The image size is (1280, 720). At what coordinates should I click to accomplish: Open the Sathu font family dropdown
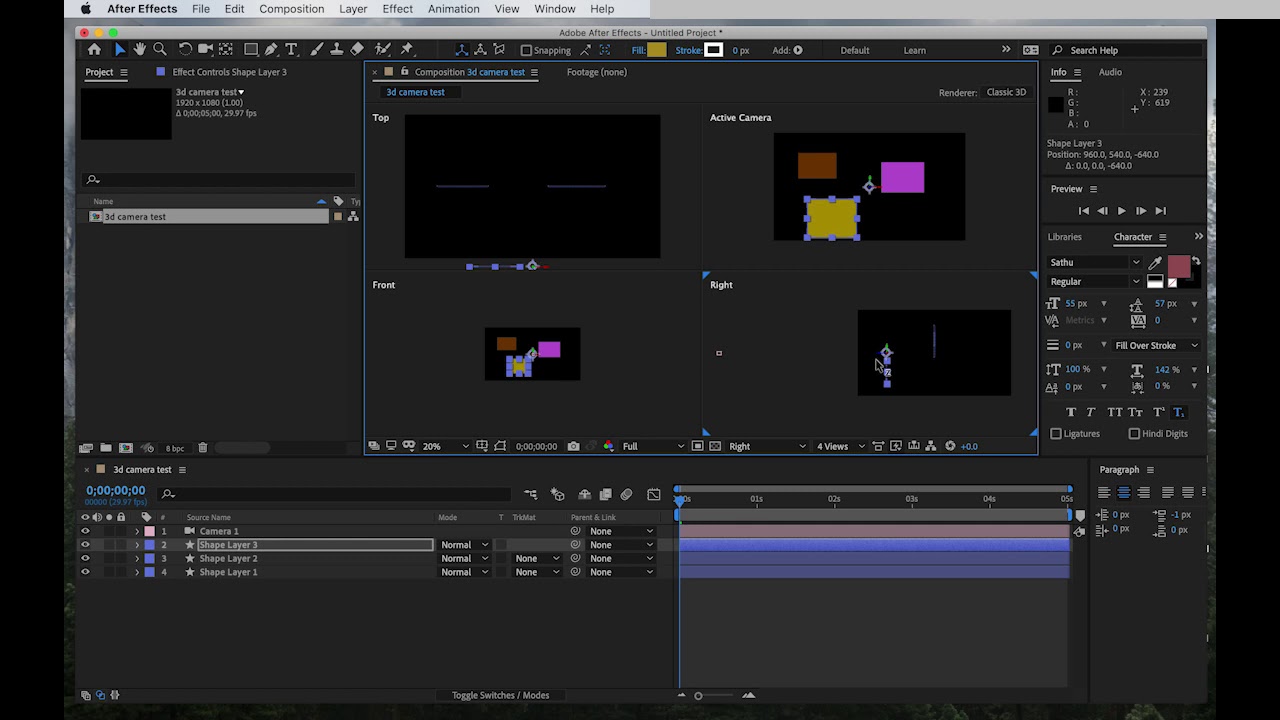[1094, 262]
